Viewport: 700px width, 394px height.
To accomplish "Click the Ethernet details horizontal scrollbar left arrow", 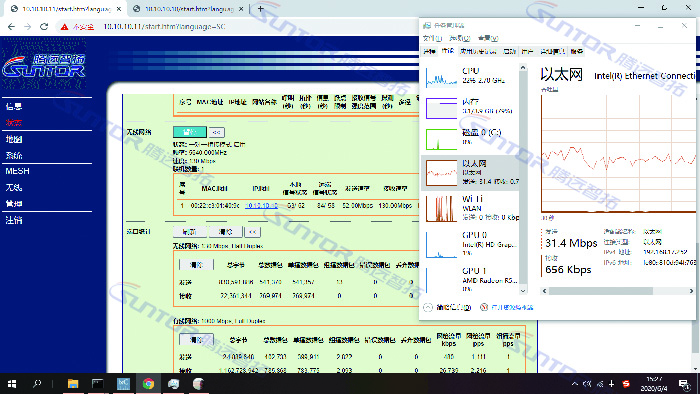I will (544, 291).
